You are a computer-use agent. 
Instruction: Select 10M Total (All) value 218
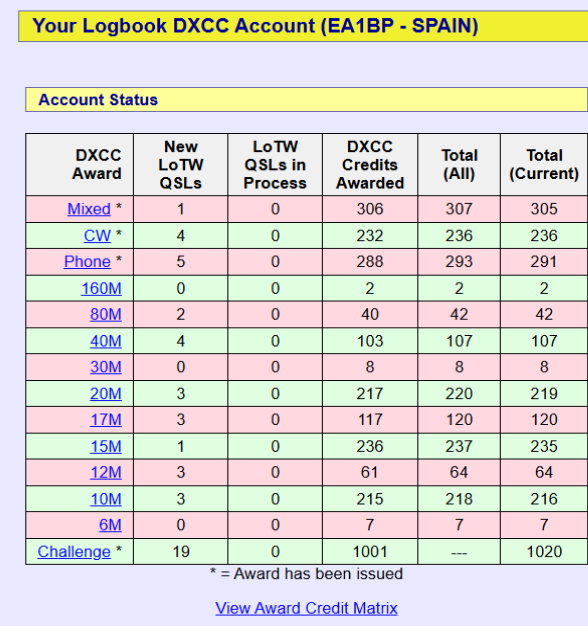tap(459, 499)
